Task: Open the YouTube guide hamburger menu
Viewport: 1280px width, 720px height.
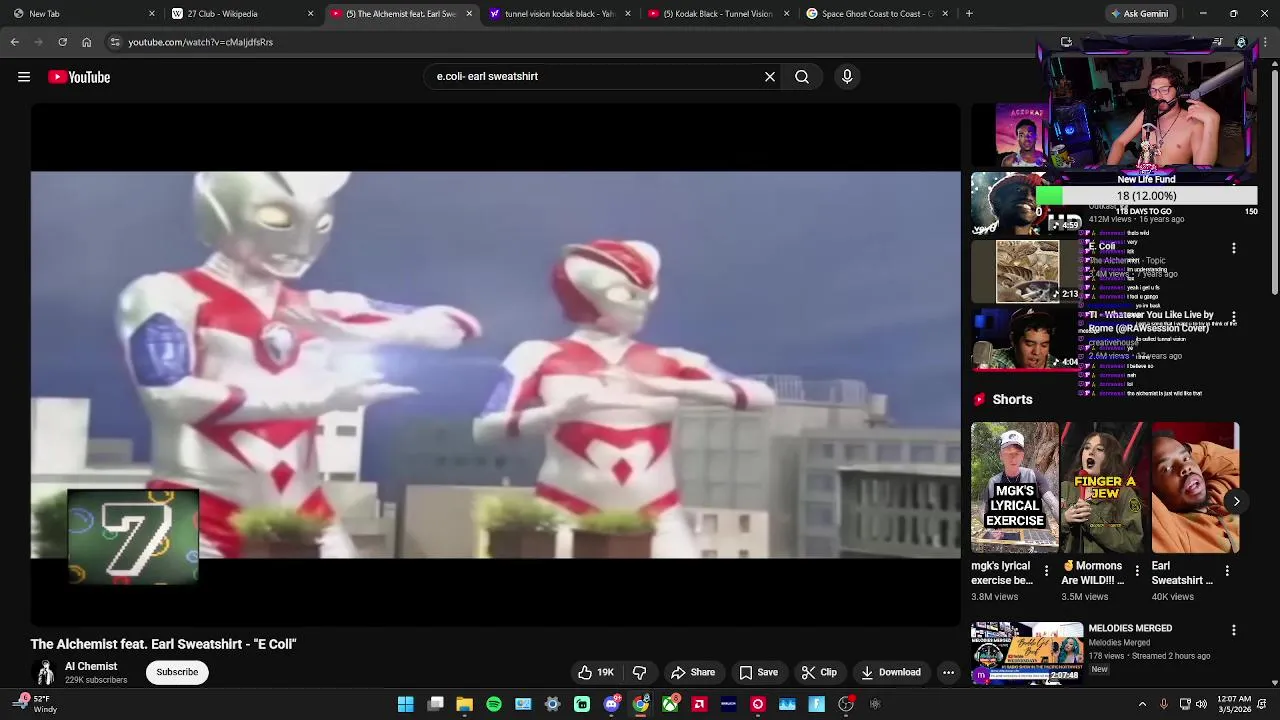Action: click(x=24, y=77)
